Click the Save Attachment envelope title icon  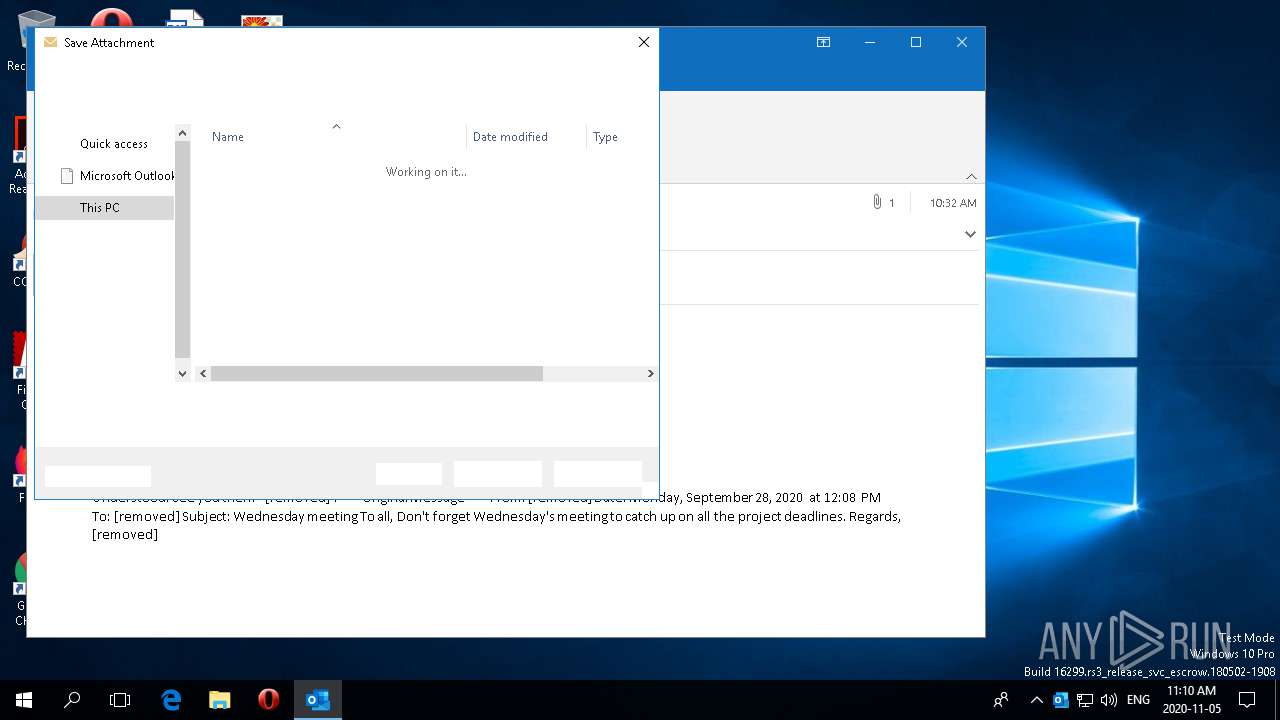(50, 42)
